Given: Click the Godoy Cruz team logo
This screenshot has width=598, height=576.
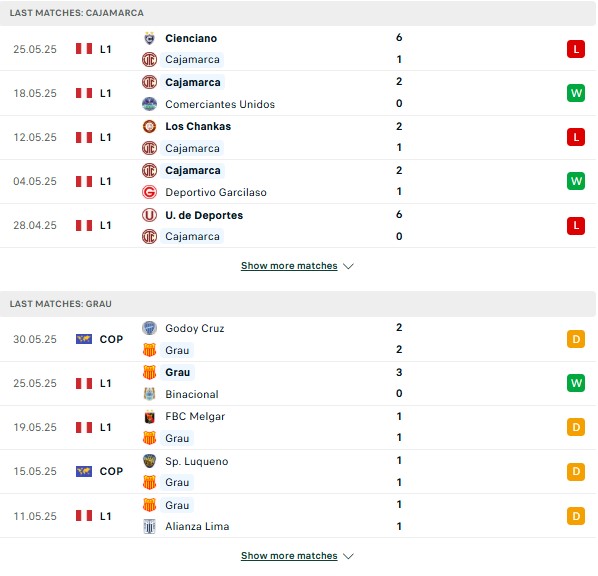Looking at the screenshot, I should 149,328.
